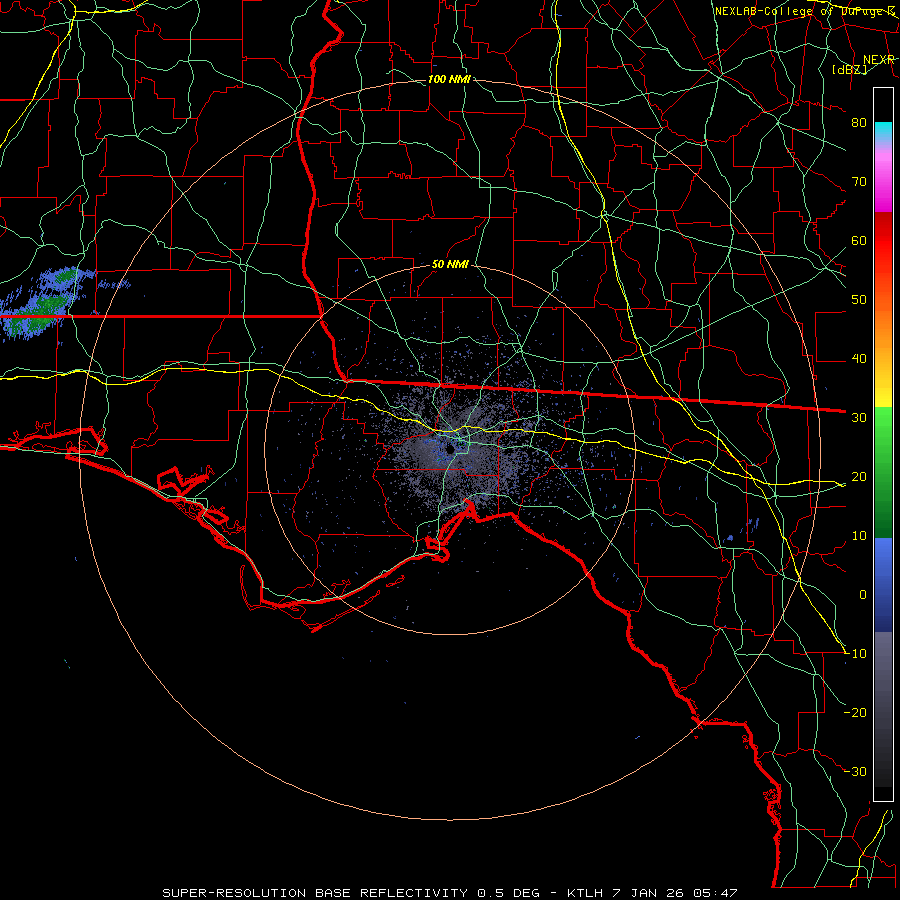Viewport: 900px width, 900px height.
Task: Click the -30 value on the dBZ scale
Action: pos(855,771)
